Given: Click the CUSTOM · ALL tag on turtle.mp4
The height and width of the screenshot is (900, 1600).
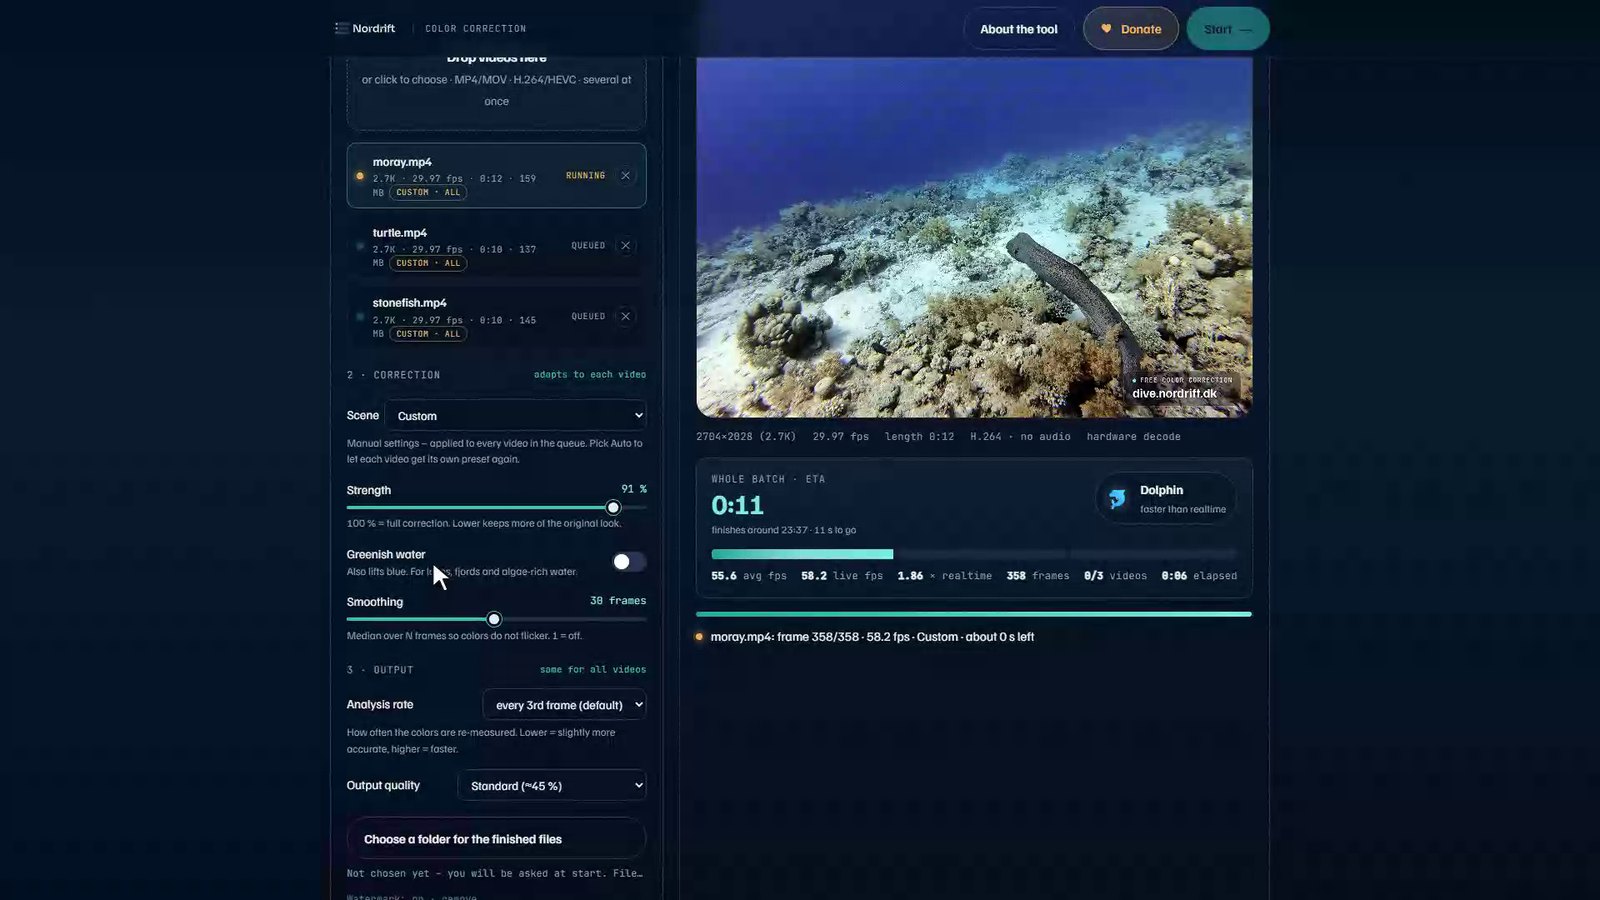Looking at the screenshot, I should click(428, 263).
